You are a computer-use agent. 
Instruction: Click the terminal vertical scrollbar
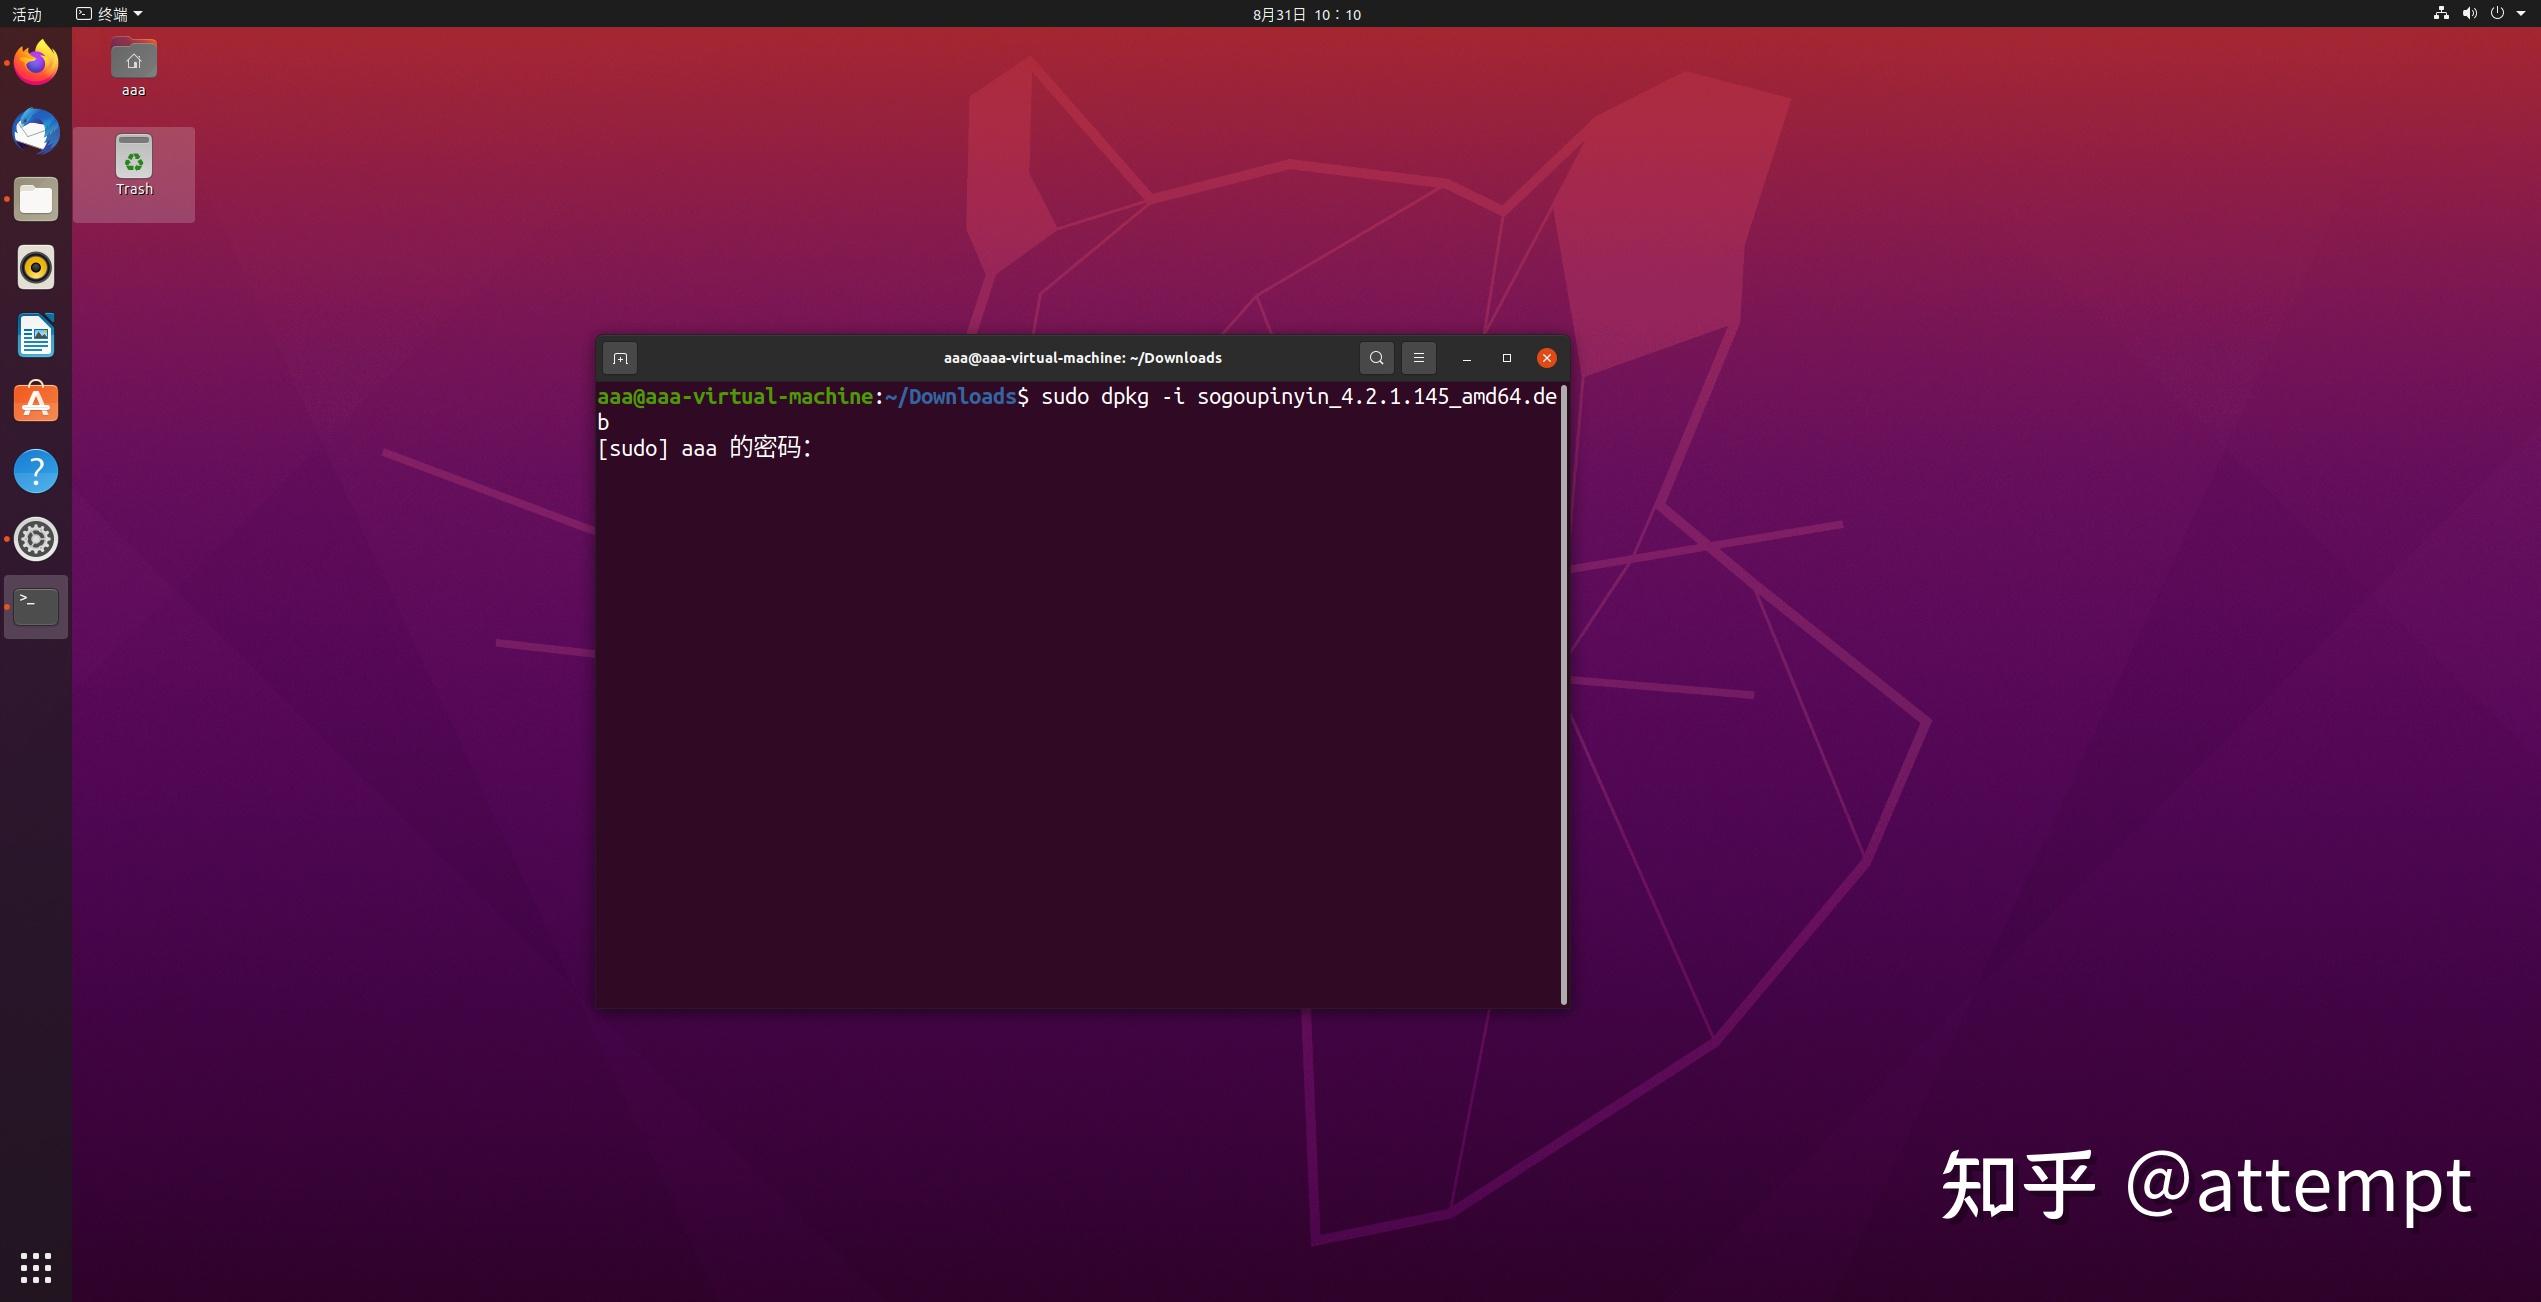(x=1563, y=696)
